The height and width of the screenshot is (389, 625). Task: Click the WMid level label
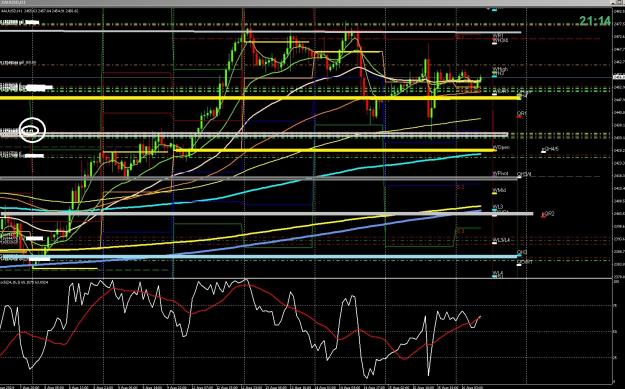(x=499, y=190)
